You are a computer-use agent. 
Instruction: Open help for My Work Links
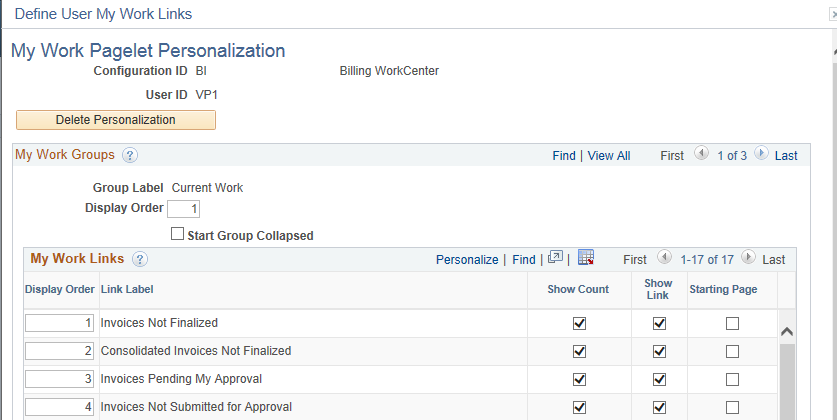coord(140,259)
